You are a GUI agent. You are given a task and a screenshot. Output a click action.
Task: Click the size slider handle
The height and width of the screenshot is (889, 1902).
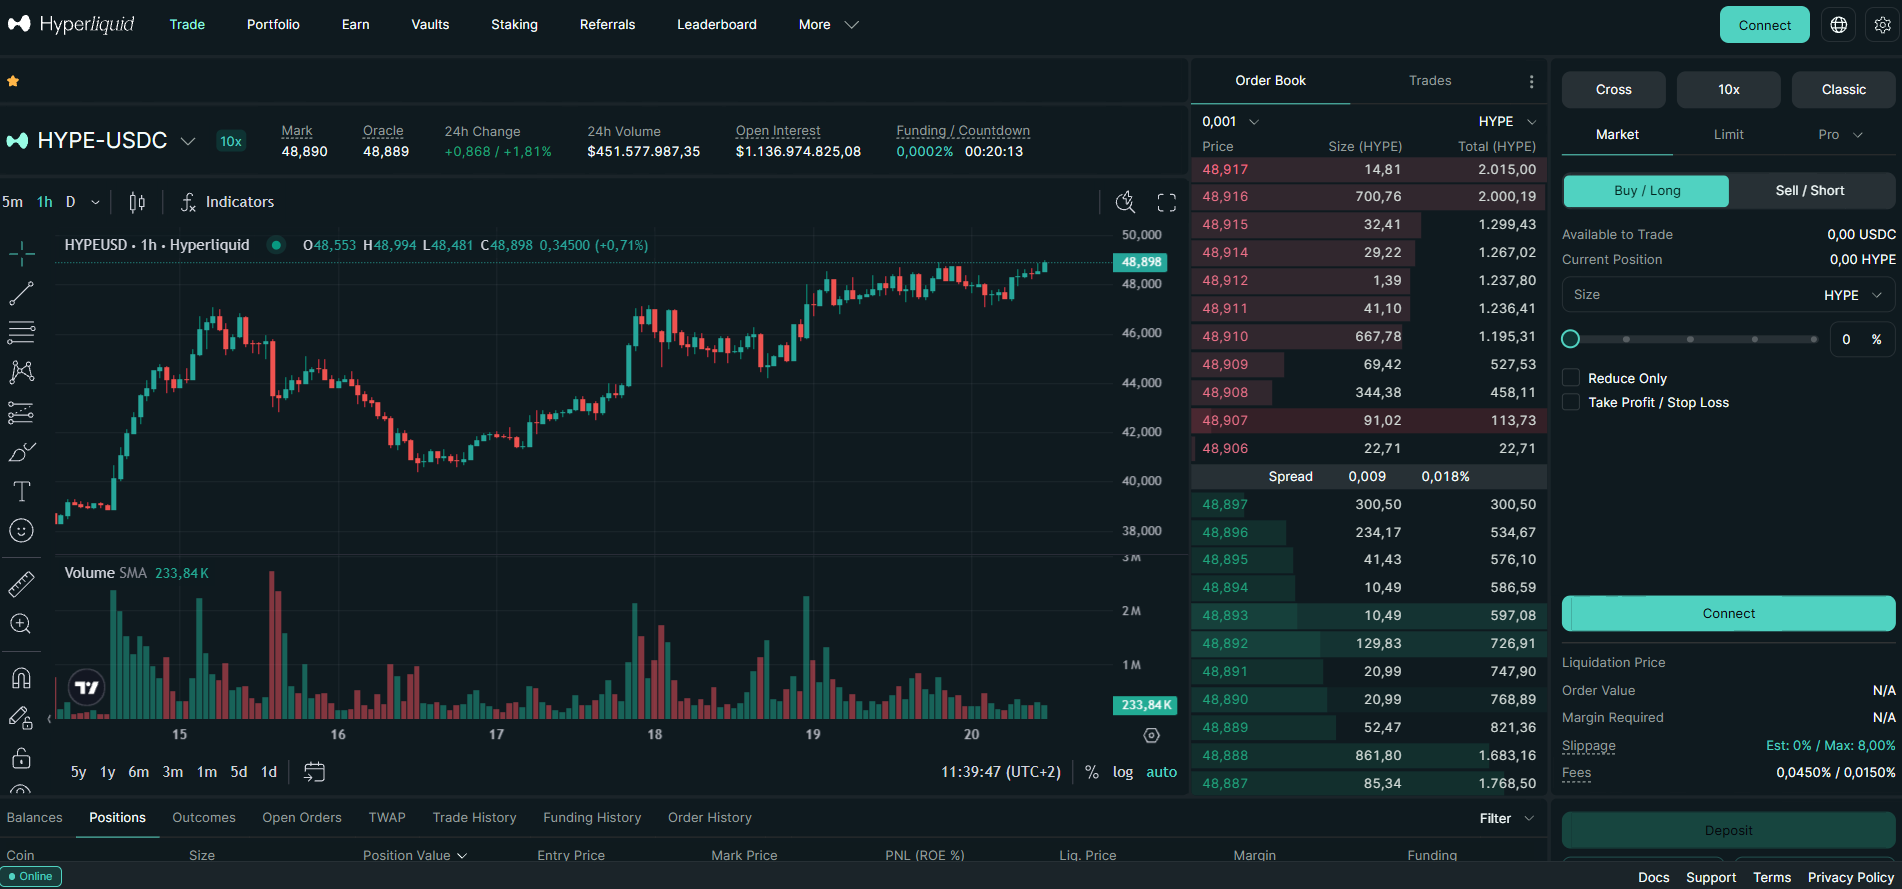coord(1570,339)
